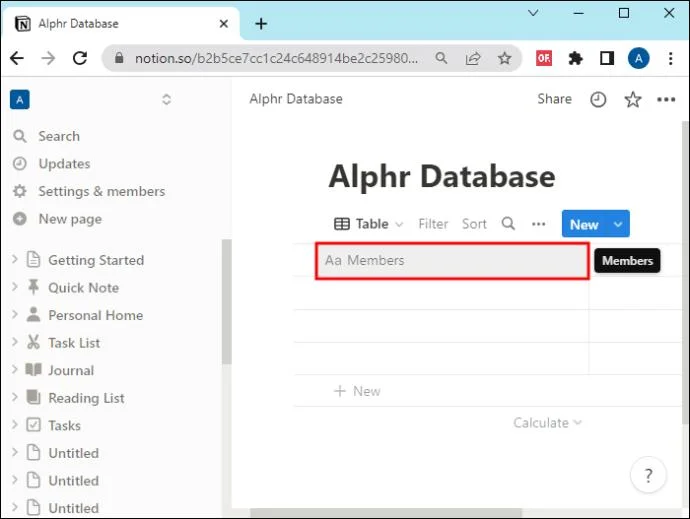Open Updates in the sidebar
The height and width of the screenshot is (519, 690).
coord(64,164)
